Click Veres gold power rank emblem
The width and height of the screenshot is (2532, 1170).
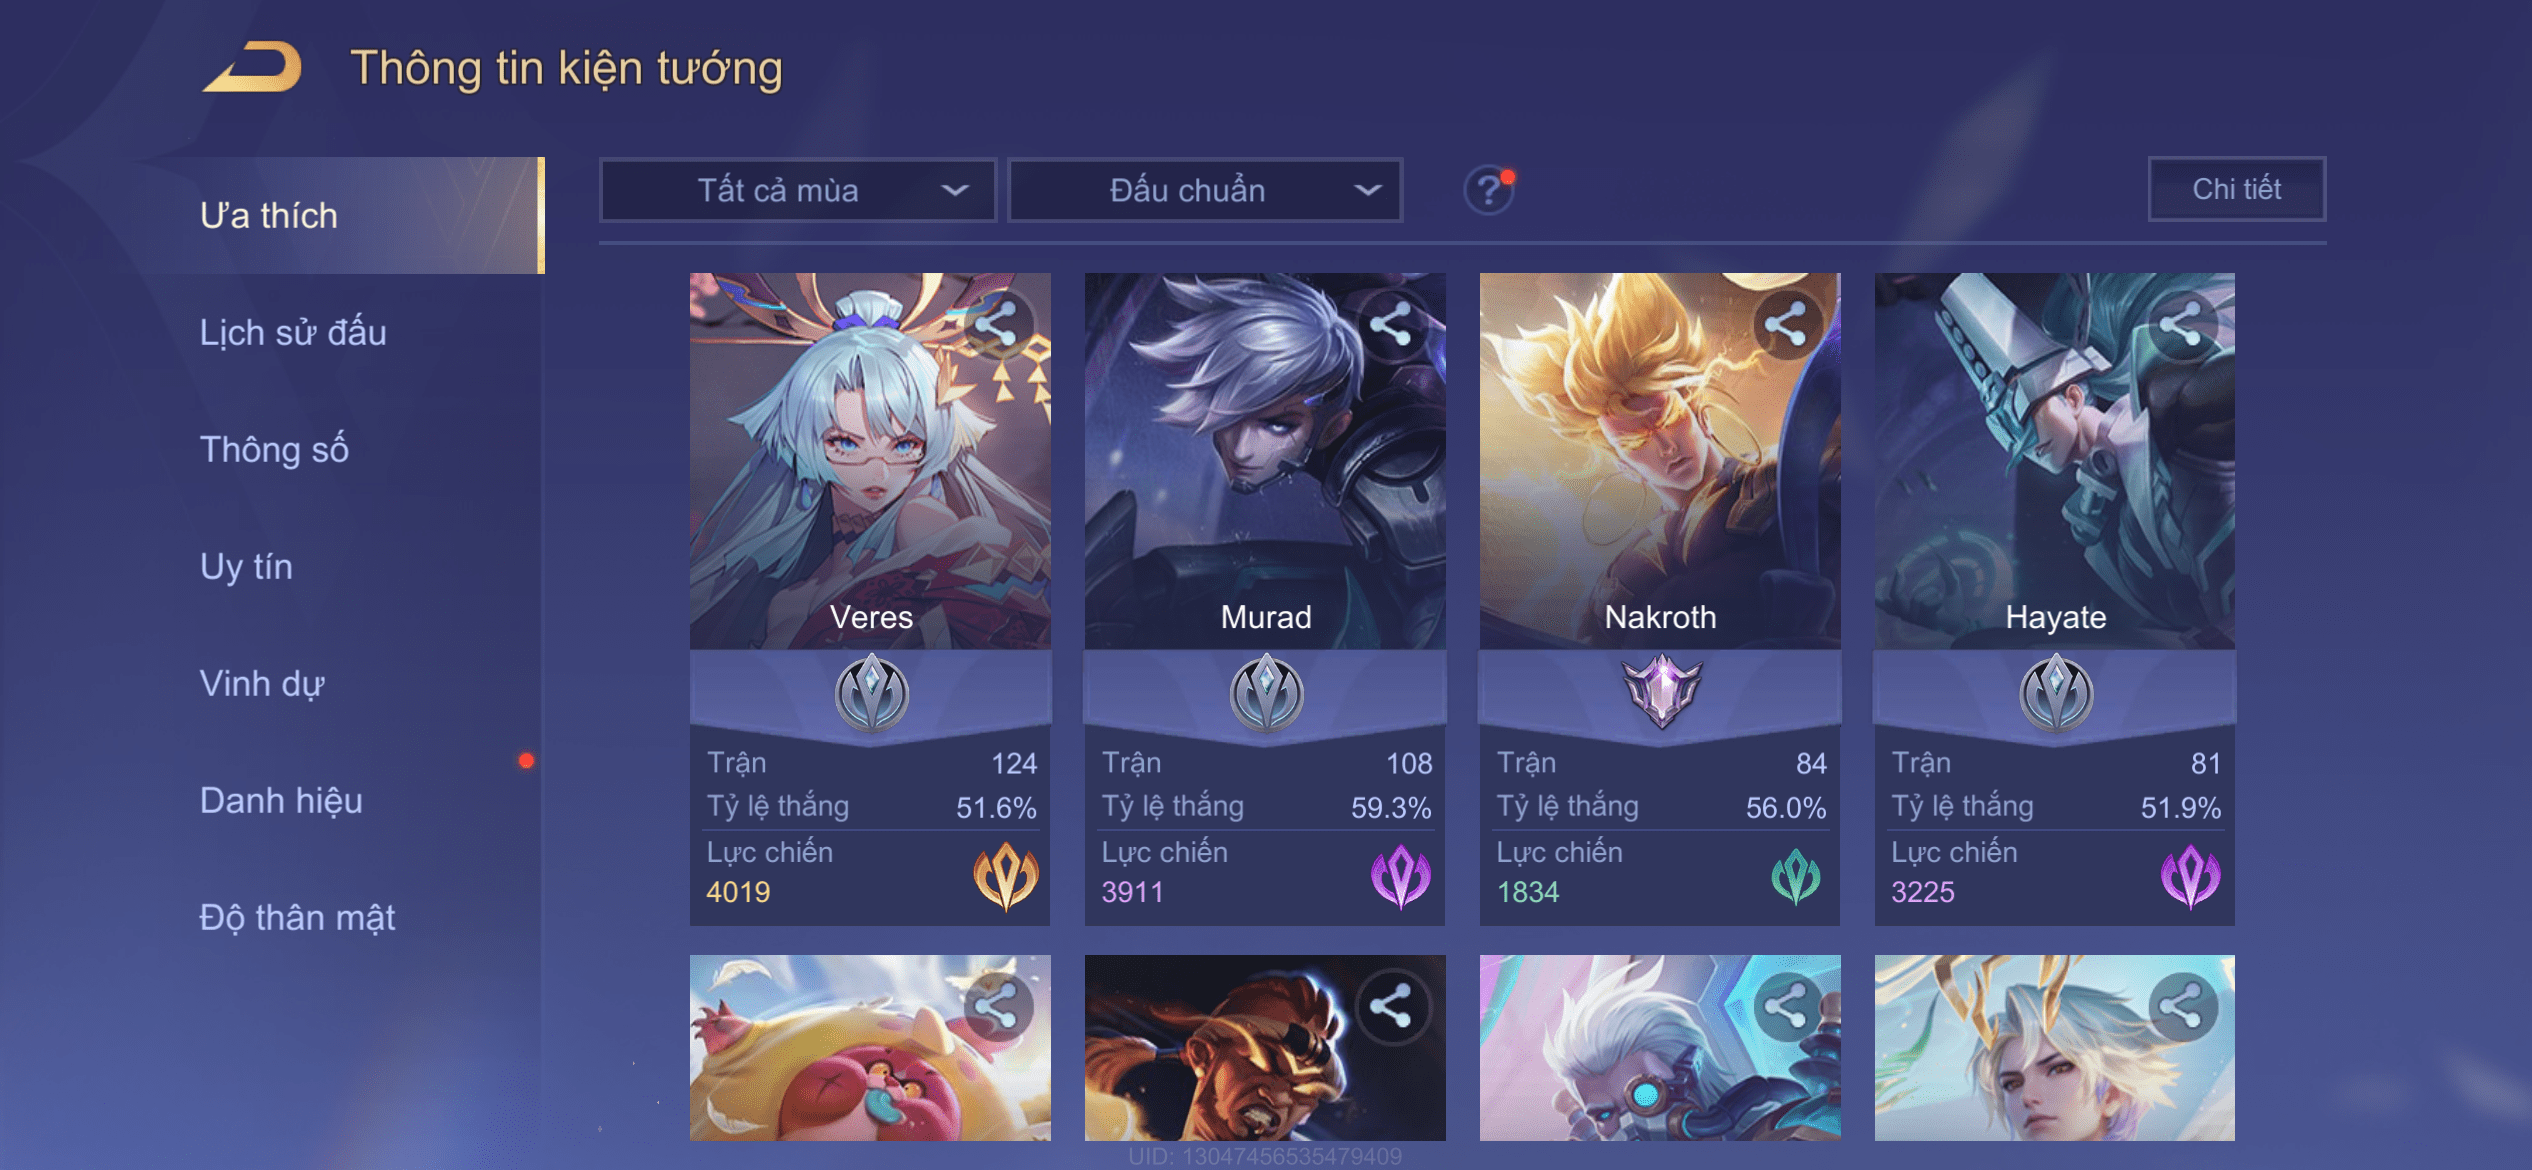(1006, 876)
